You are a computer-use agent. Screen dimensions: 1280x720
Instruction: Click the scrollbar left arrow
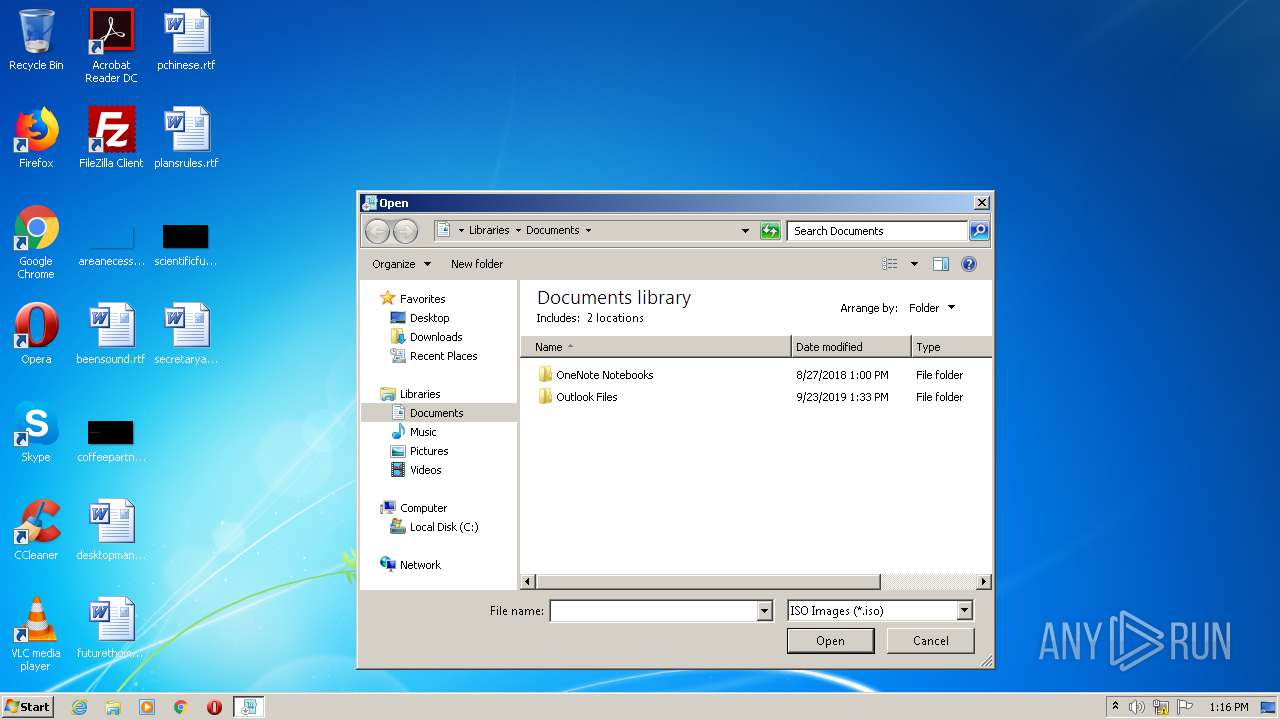coord(529,582)
